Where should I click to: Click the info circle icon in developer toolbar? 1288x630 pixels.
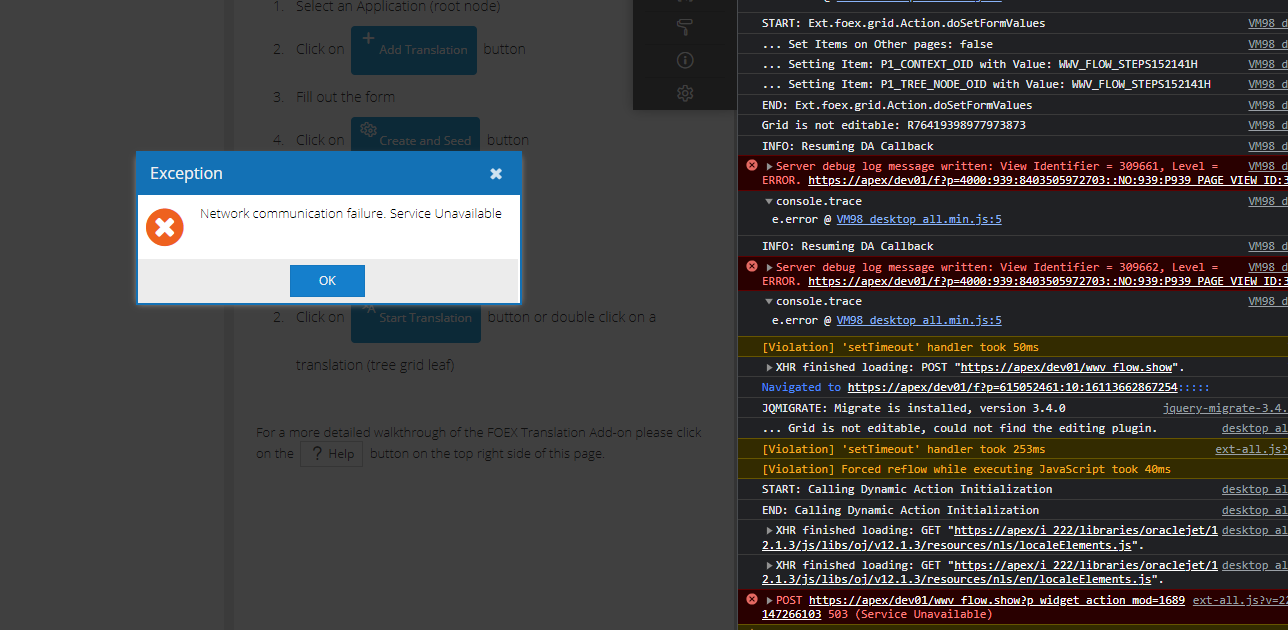pyautogui.click(x=685, y=60)
